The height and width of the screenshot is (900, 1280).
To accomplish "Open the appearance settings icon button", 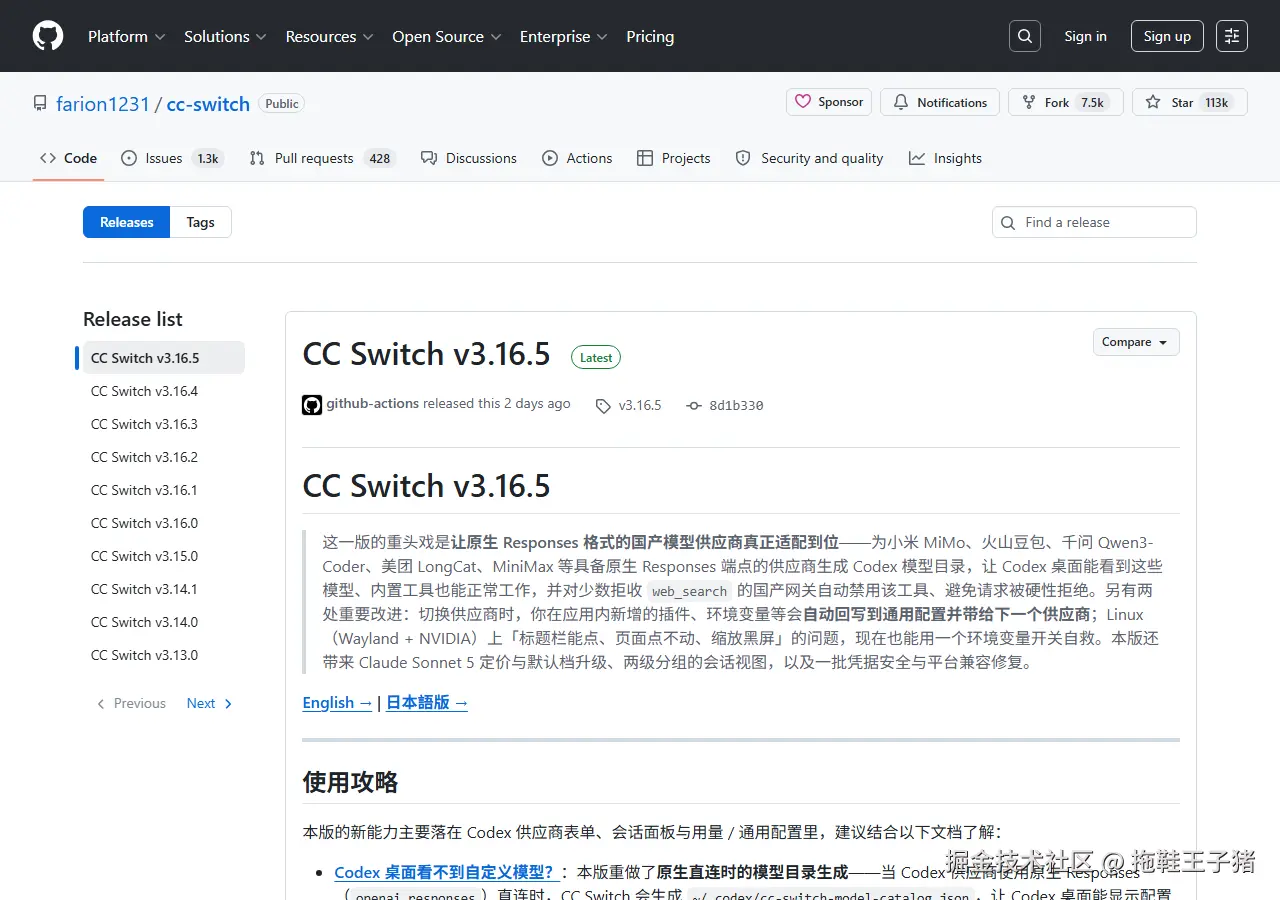I will pyautogui.click(x=1232, y=36).
